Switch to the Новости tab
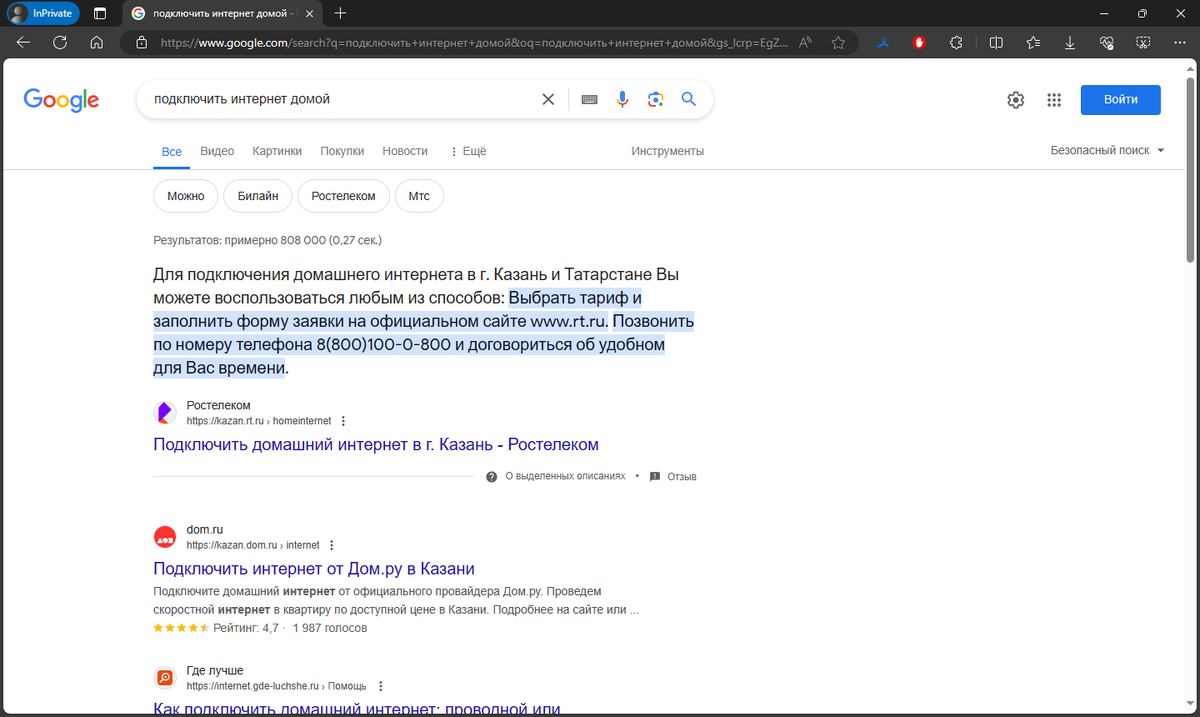Image resolution: width=1200 pixels, height=717 pixels. [x=405, y=151]
